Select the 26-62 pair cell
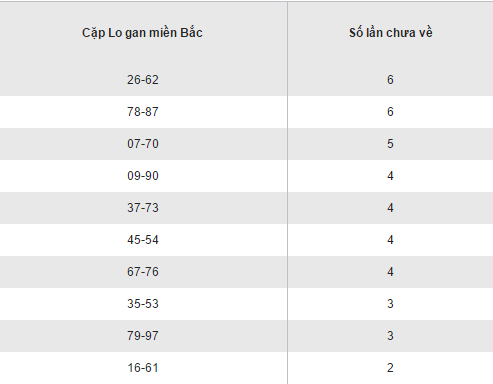The width and height of the screenshot is (493, 384). 143,80
